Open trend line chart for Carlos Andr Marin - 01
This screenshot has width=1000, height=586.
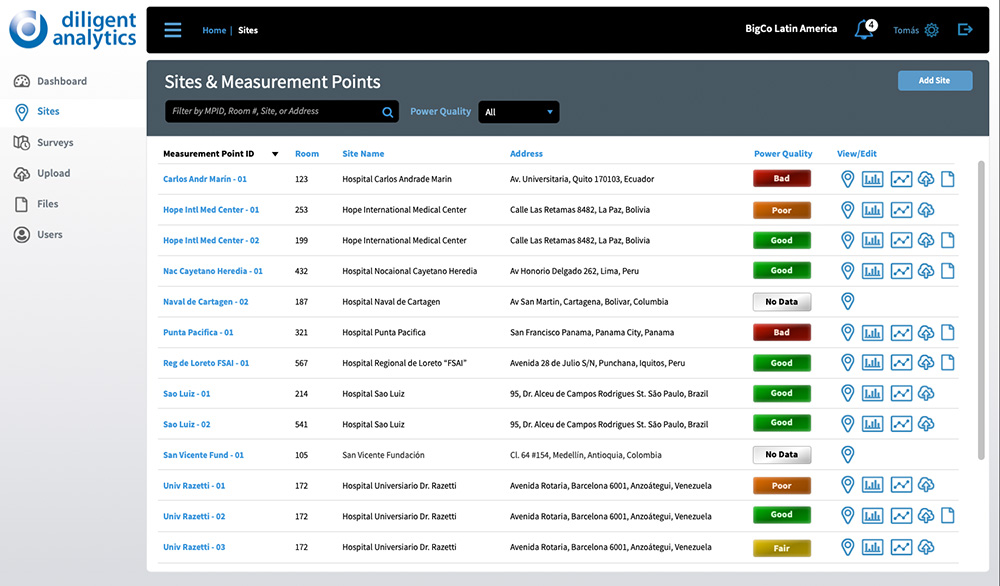coord(901,179)
